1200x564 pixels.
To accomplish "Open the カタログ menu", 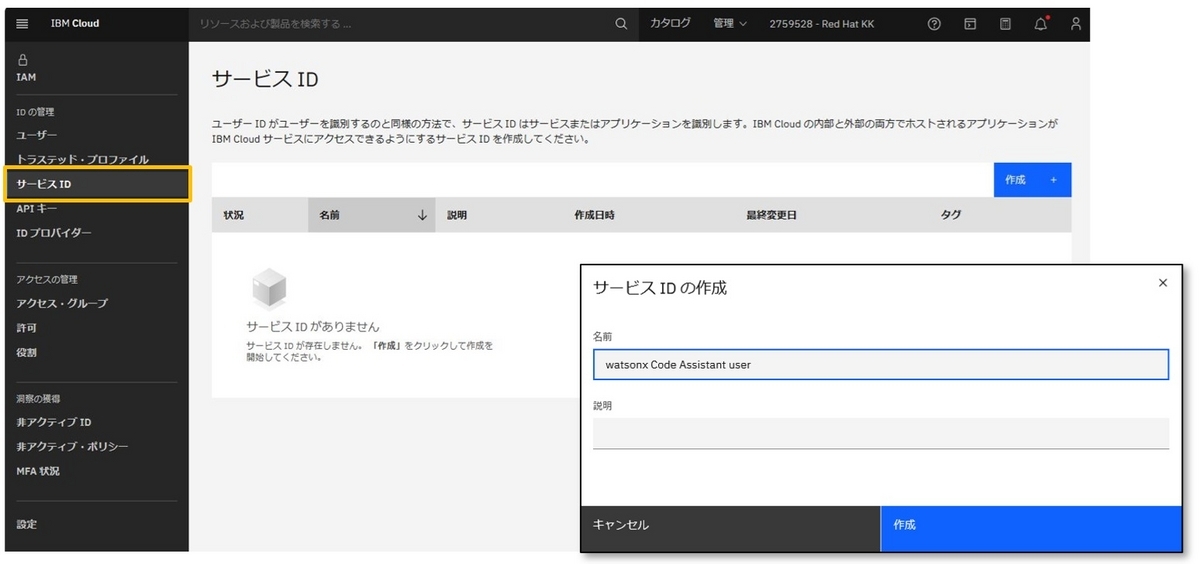I will click(x=670, y=24).
